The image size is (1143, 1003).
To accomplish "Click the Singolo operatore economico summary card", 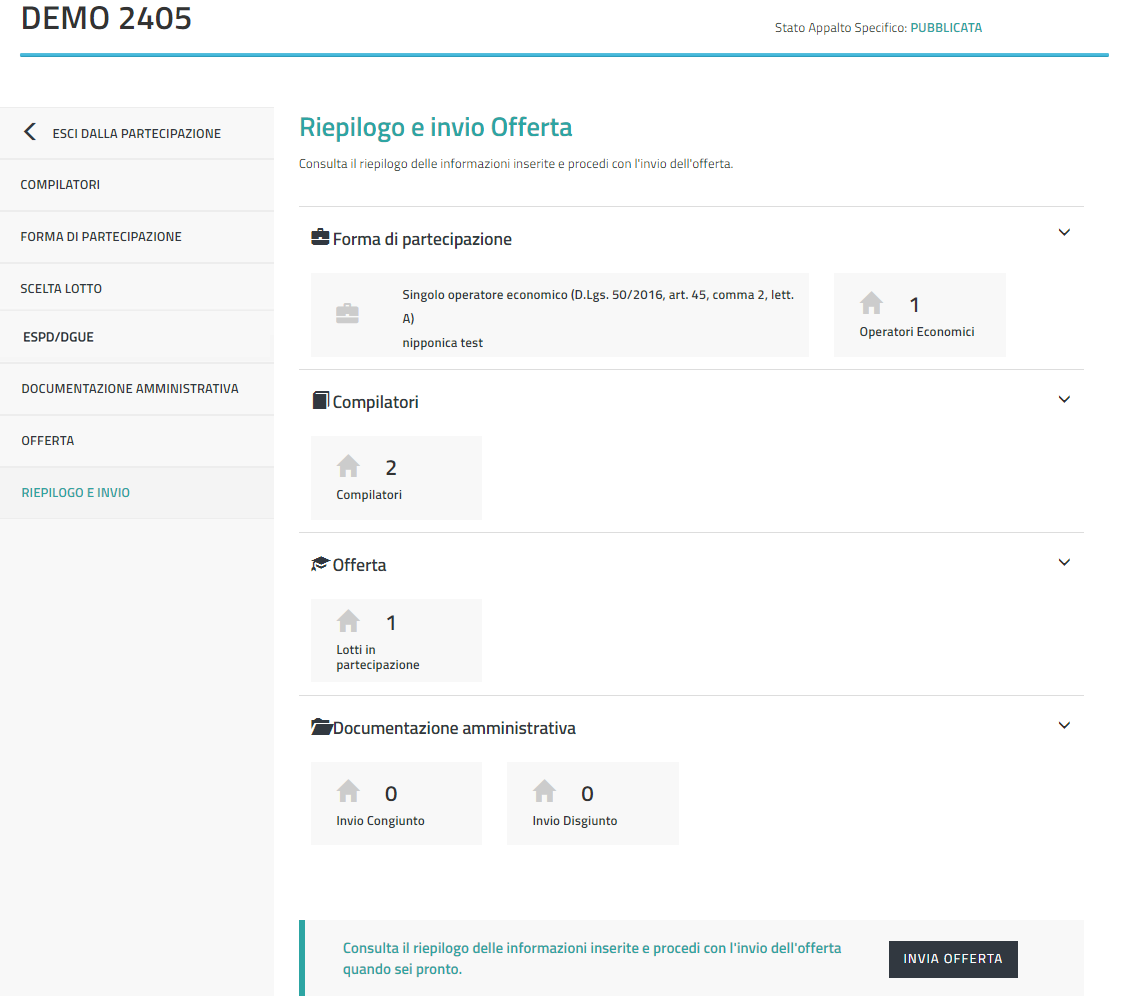I will point(559,315).
